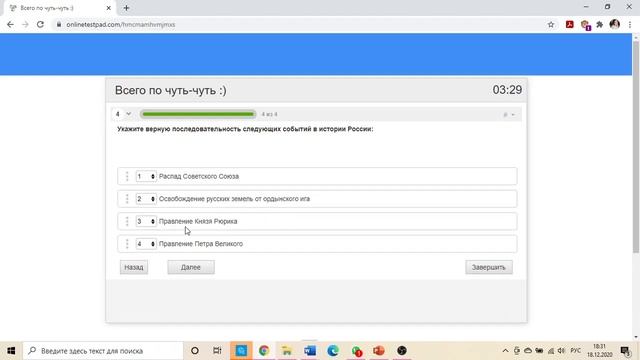
Task: Open Task View on the taskbar
Action: [217, 351]
